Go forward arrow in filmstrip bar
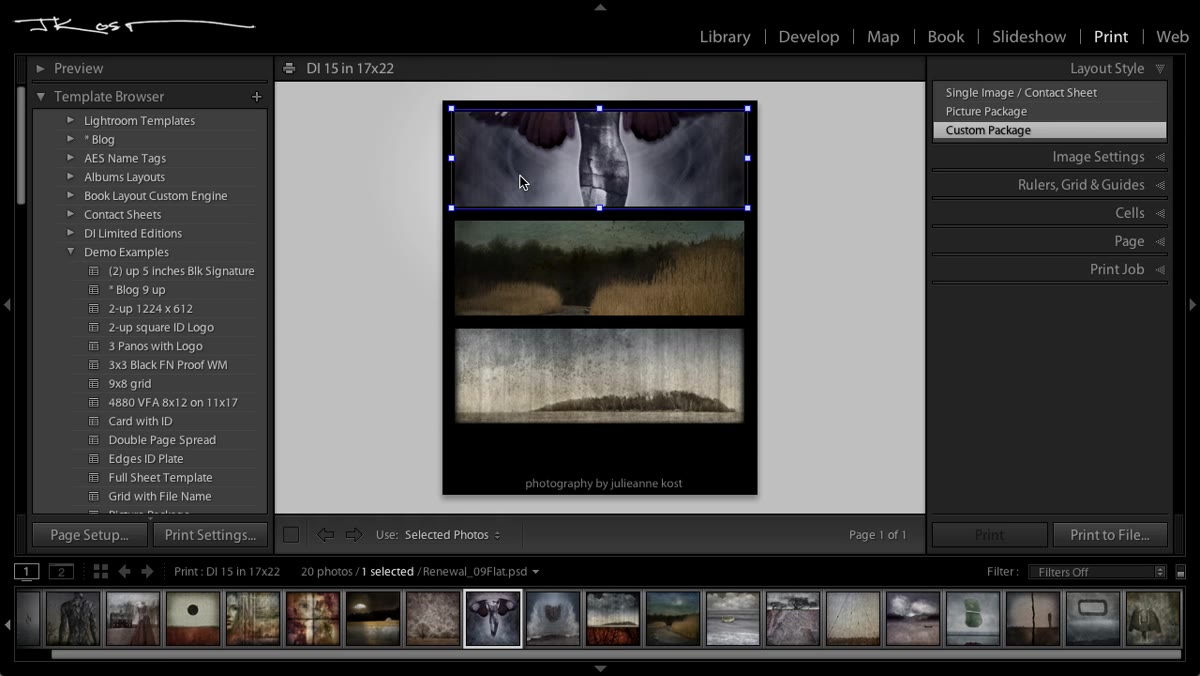This screenshot has height=676, width=1200. coord(147,571)
